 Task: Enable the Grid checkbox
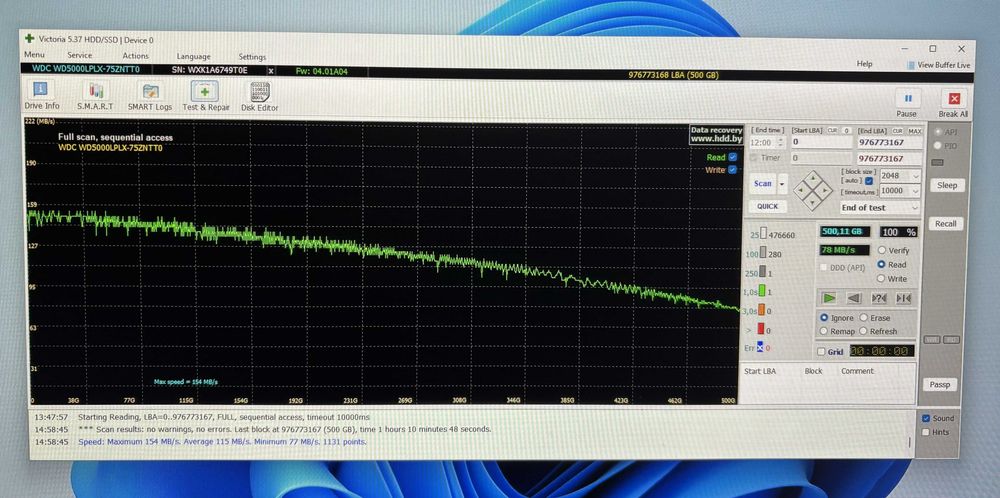pos(821,351)
